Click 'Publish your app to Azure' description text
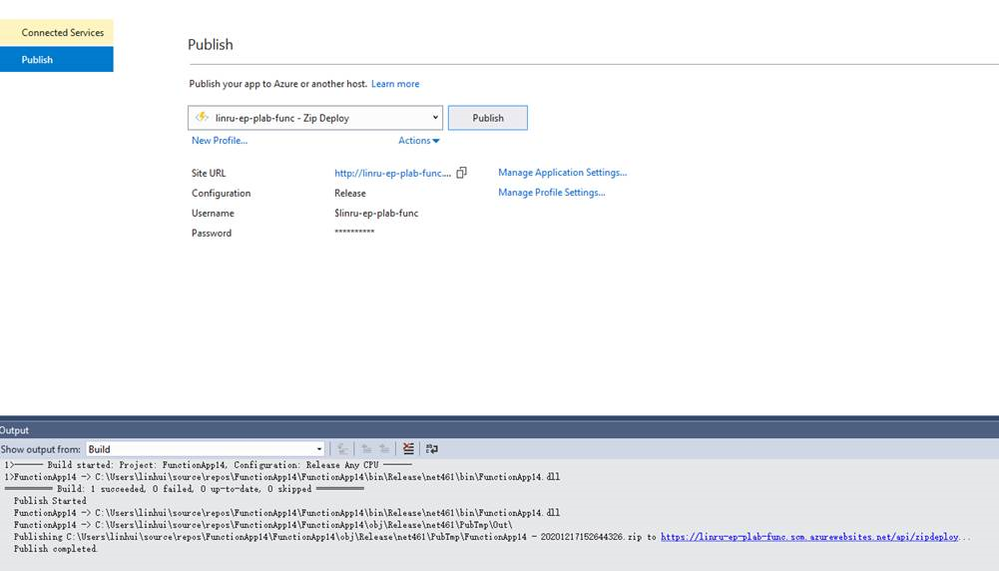This screenshot has height=571, width=999. [x=278, y=83]
